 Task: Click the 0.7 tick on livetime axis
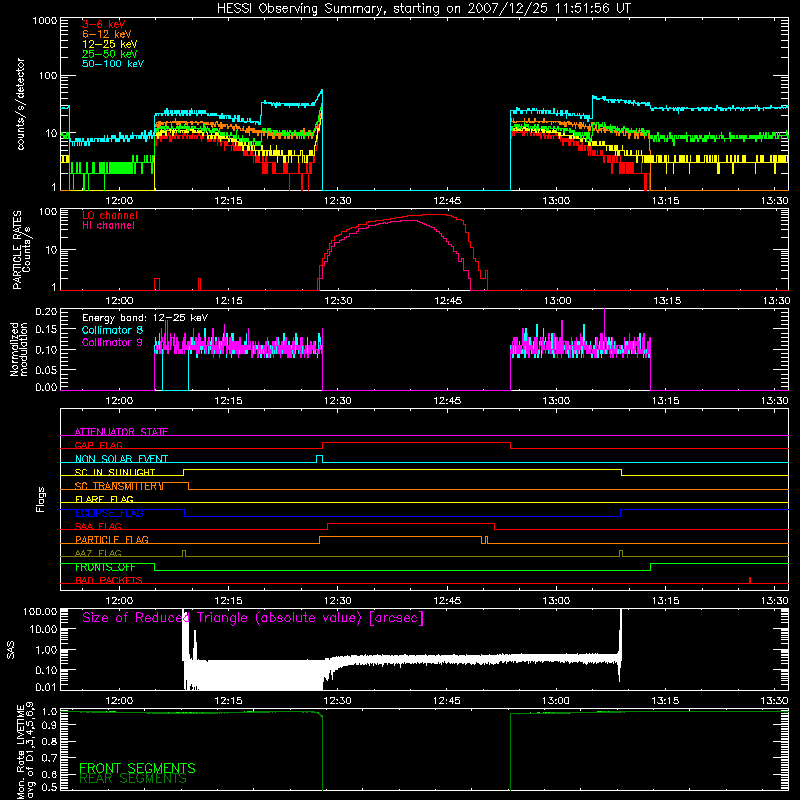click(x=49, y=758)
